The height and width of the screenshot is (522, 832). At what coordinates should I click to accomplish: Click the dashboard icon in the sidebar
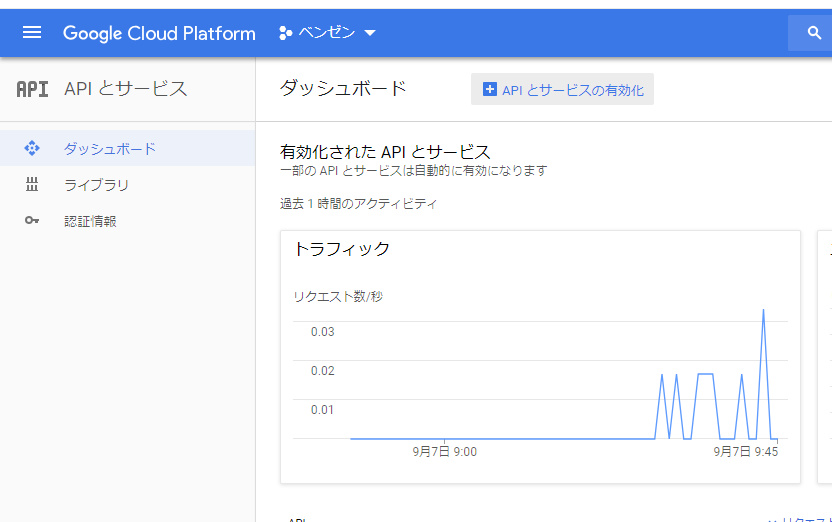(x=32, y=148)
